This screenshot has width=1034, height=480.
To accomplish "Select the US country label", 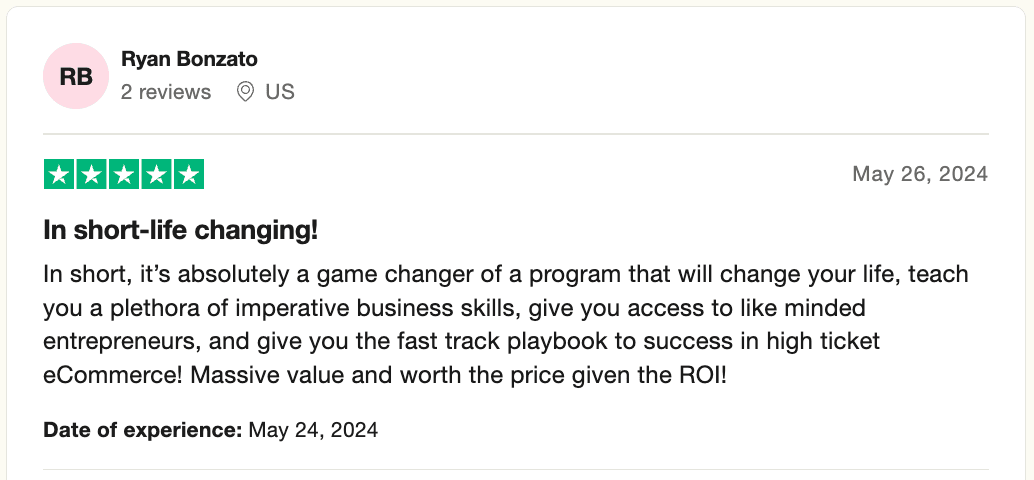I will coord(280,92).
